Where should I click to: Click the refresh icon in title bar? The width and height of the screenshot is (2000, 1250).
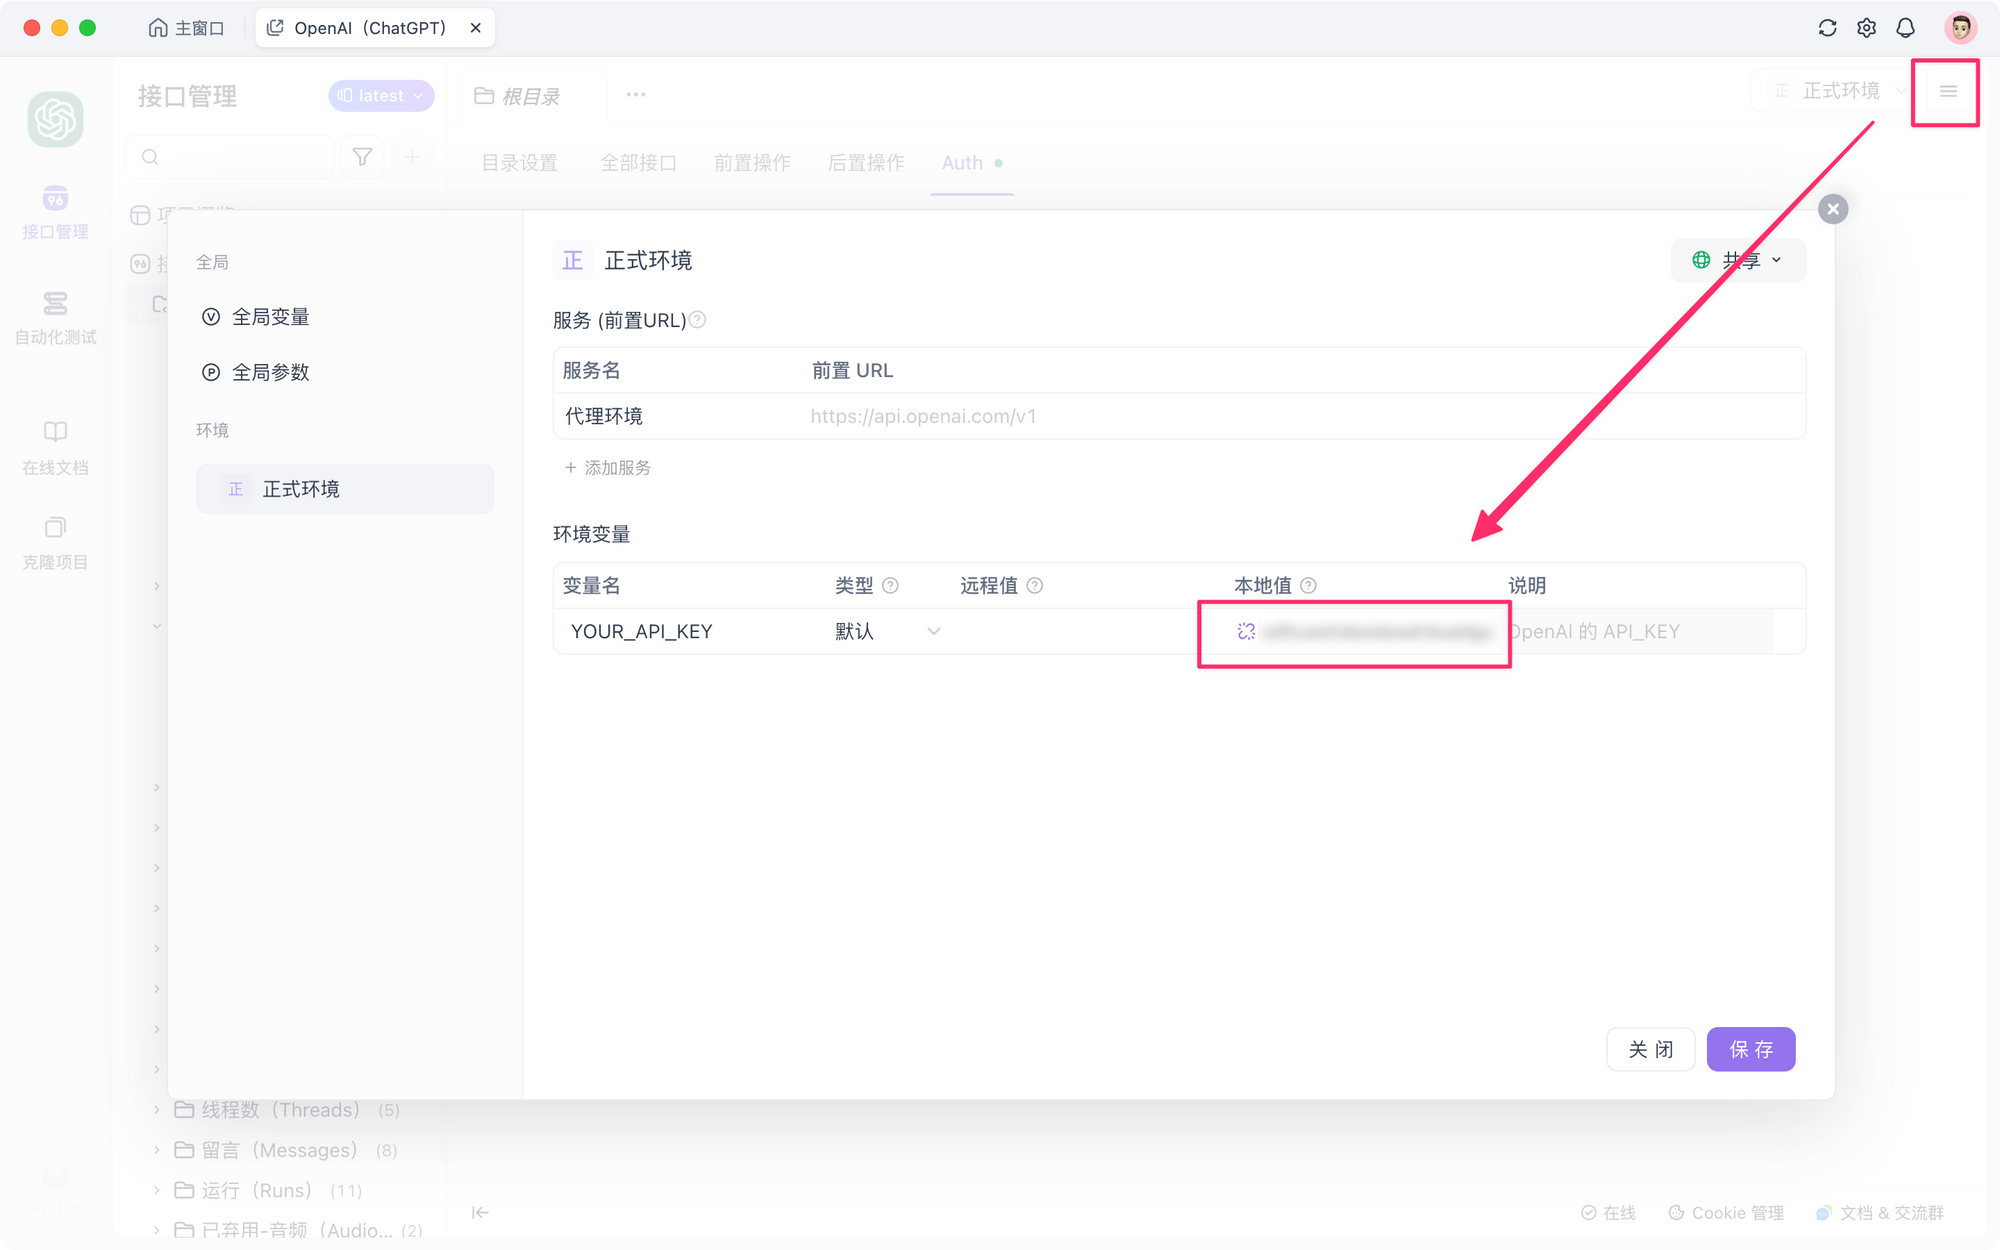click(1827, 28)
